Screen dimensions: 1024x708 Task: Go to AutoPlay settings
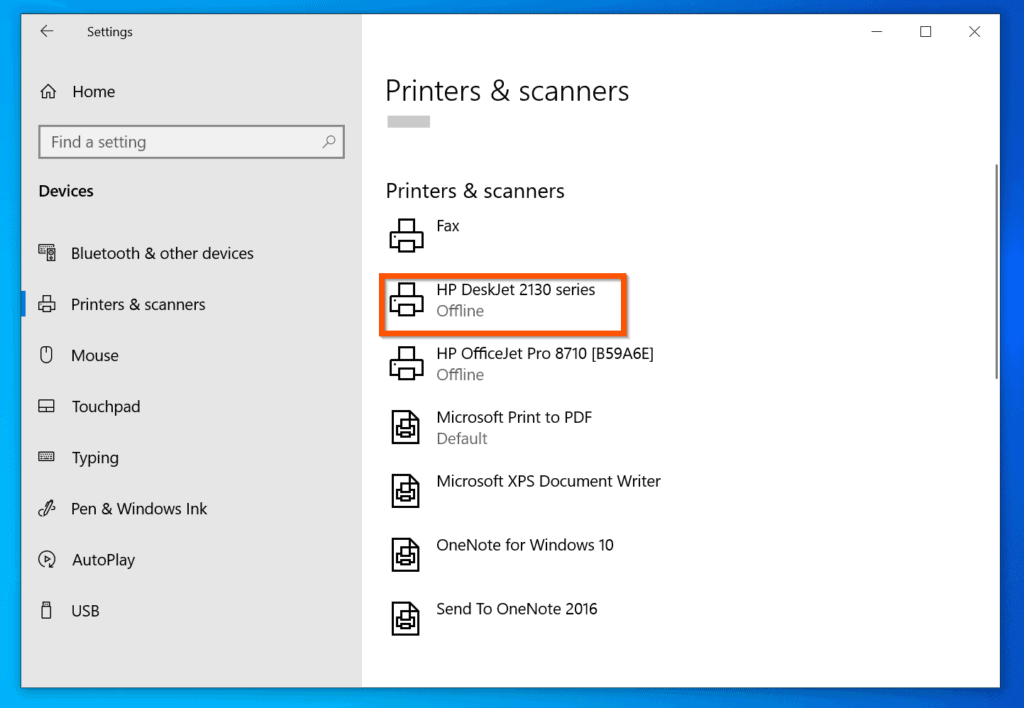pyautogui.click(x=191, y=559)
